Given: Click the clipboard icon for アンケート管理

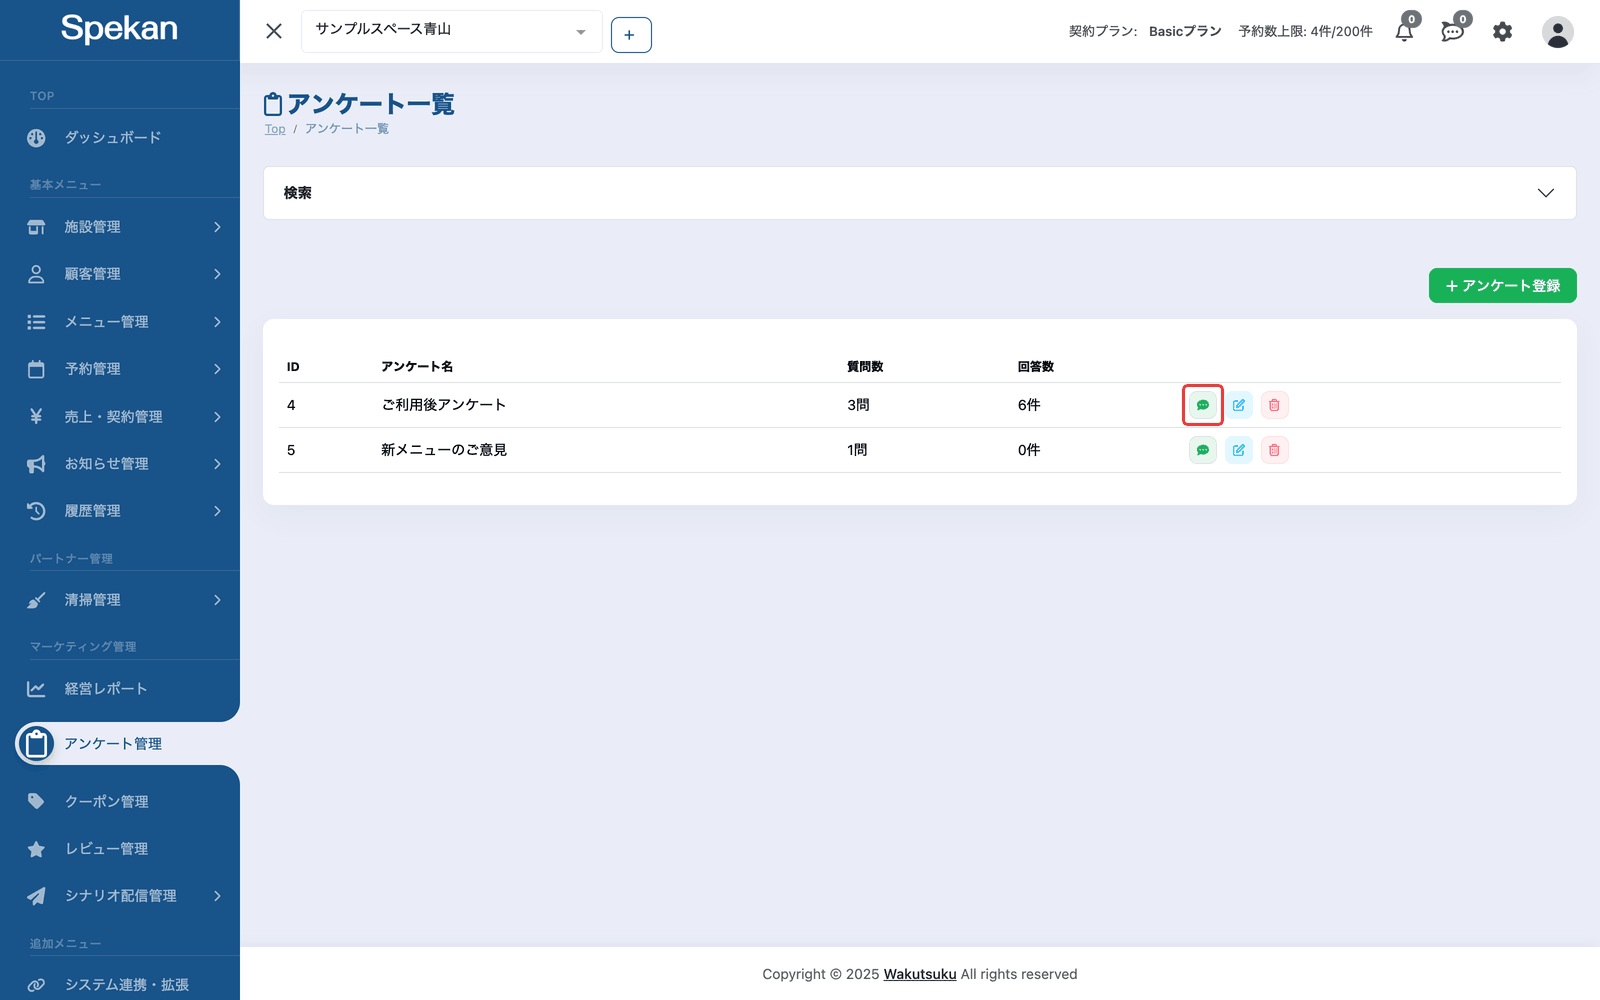Looking at the screenshot, I should coord(36,744).
